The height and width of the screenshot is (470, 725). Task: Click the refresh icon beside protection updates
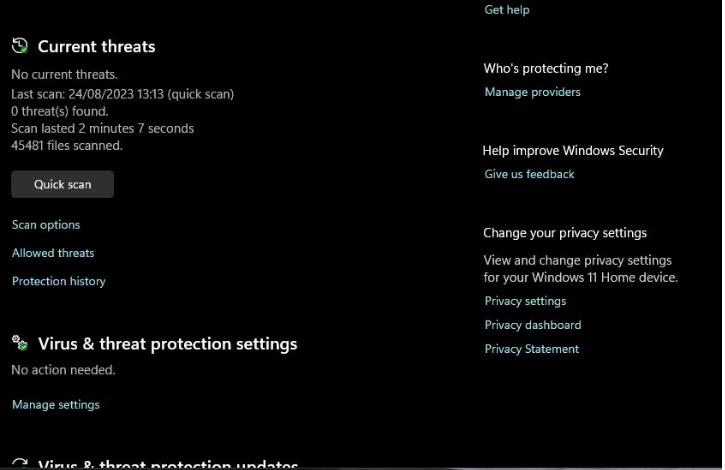pyautogui.click(x=20, y=464)
